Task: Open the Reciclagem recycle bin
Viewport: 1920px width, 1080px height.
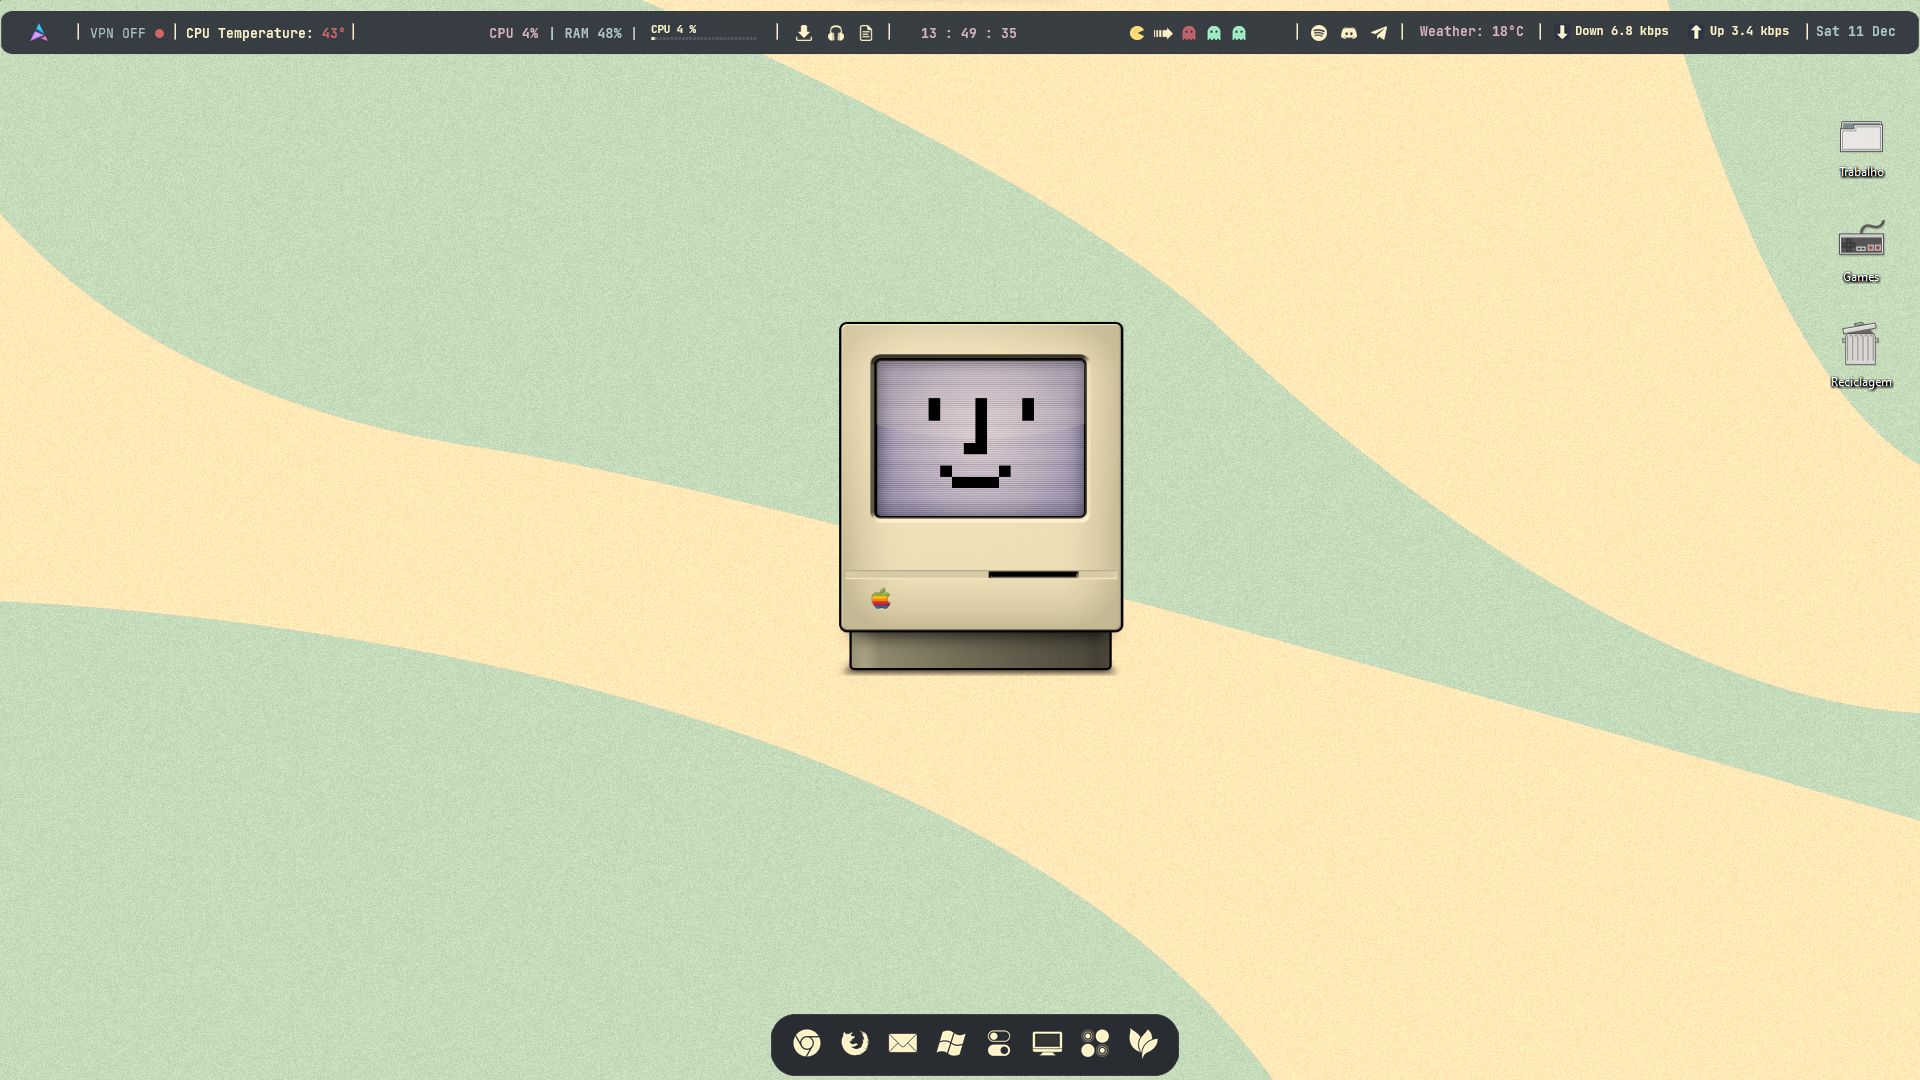Action: [1860, 346]
